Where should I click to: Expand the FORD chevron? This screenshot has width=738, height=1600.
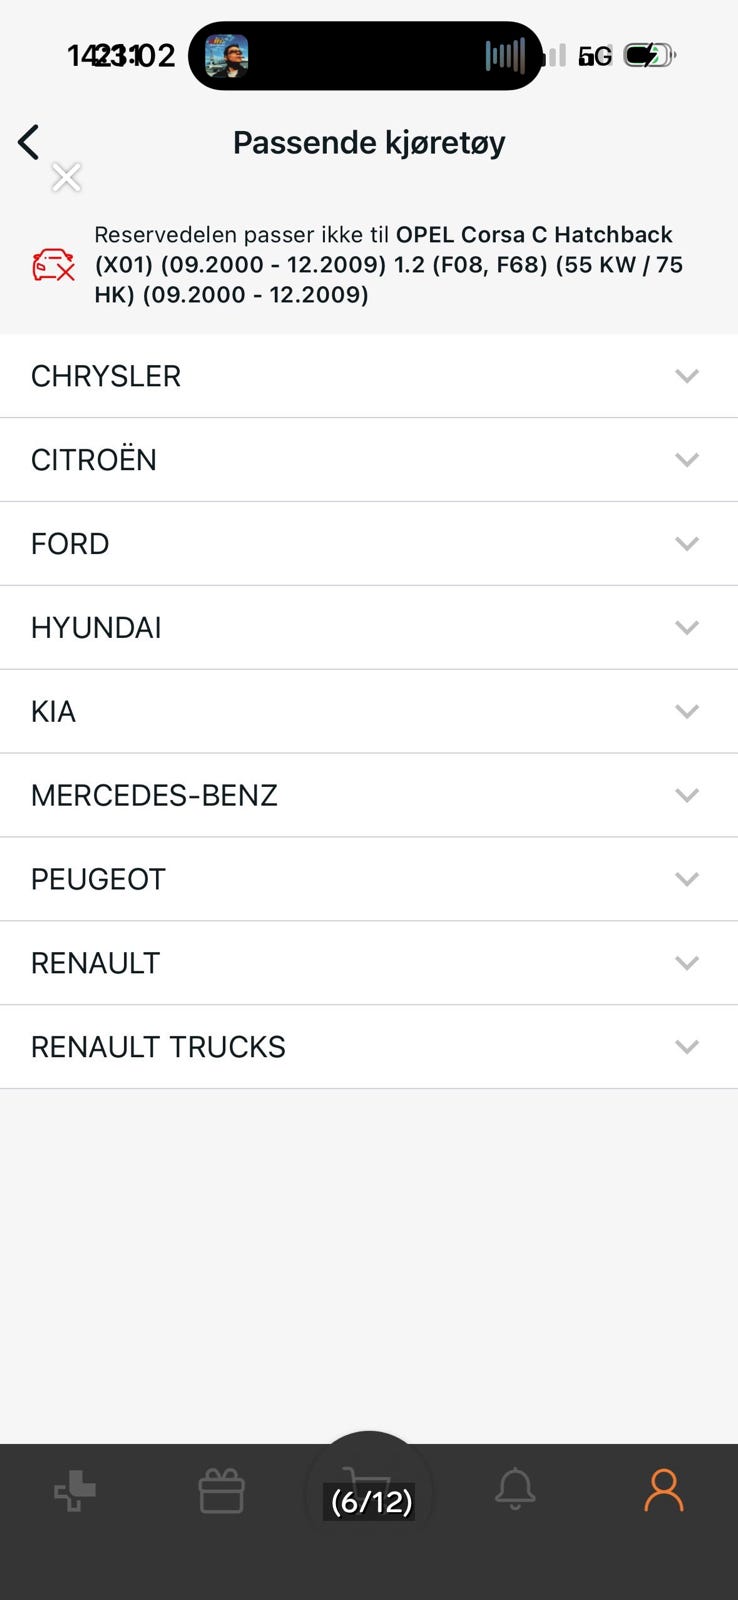(x=686, y=544)
